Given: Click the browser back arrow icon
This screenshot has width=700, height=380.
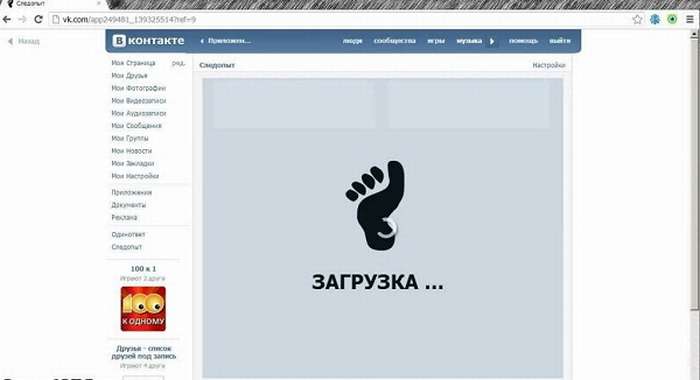Looking at the screenshot, I should tap(6, 19).
